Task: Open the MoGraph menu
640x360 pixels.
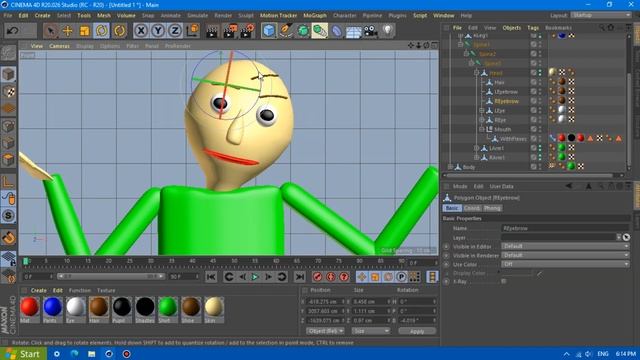Action: [315, 16]
